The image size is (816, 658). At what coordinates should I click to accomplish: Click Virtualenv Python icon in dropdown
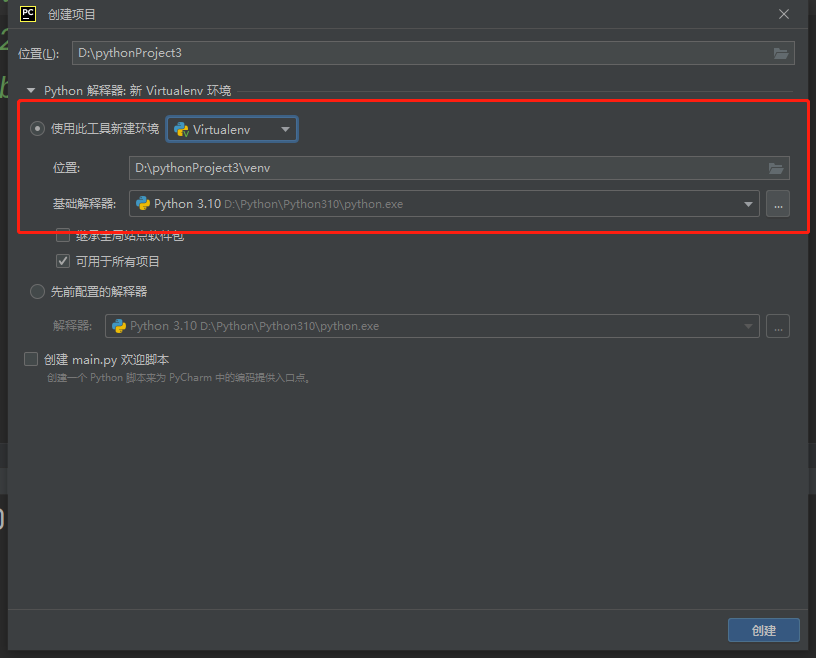tap(181, 130)
